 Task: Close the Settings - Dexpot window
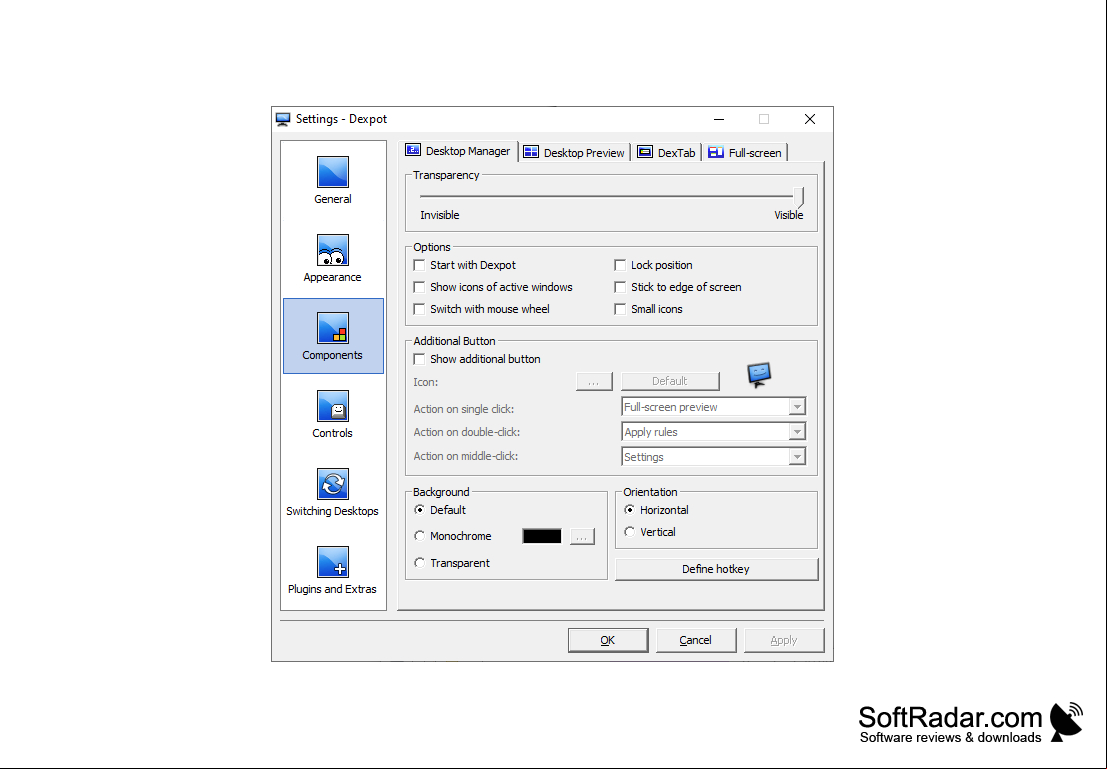810,119
